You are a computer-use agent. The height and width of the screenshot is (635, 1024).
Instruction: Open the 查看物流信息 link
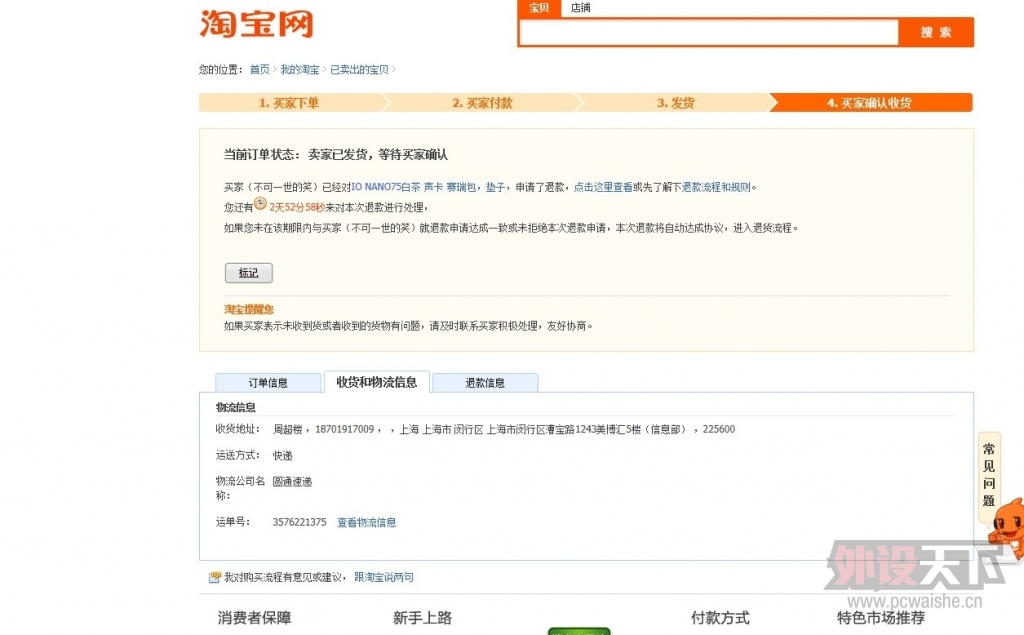[366, 522]
